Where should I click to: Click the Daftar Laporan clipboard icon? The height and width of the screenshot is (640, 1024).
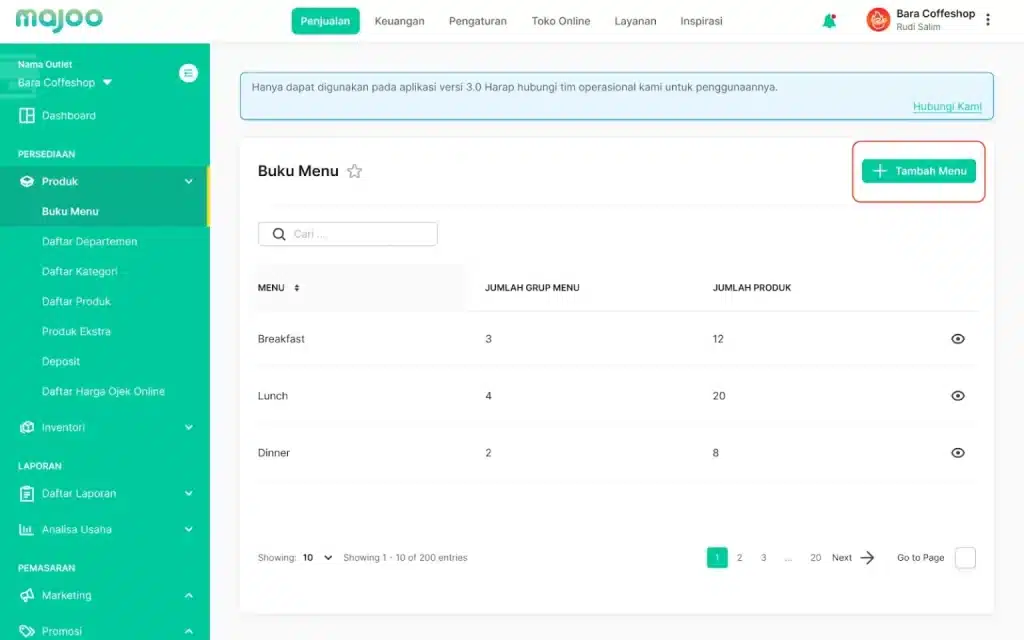pyautogui.click(x=27, y=494)
